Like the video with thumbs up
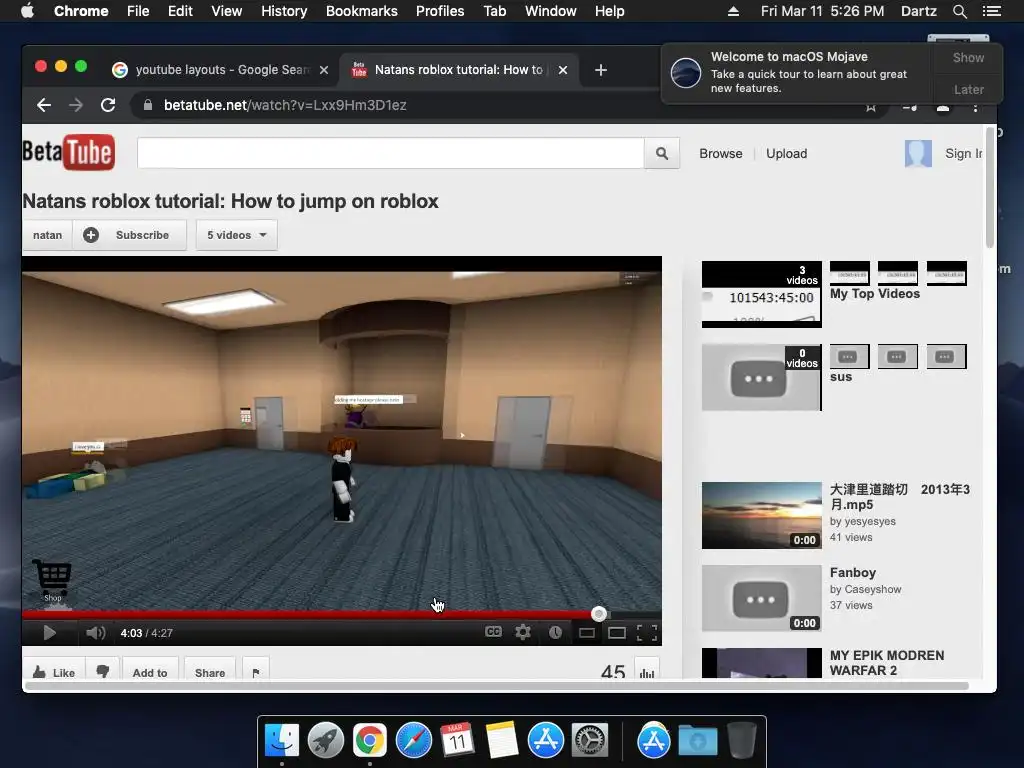 click(54, 671)
